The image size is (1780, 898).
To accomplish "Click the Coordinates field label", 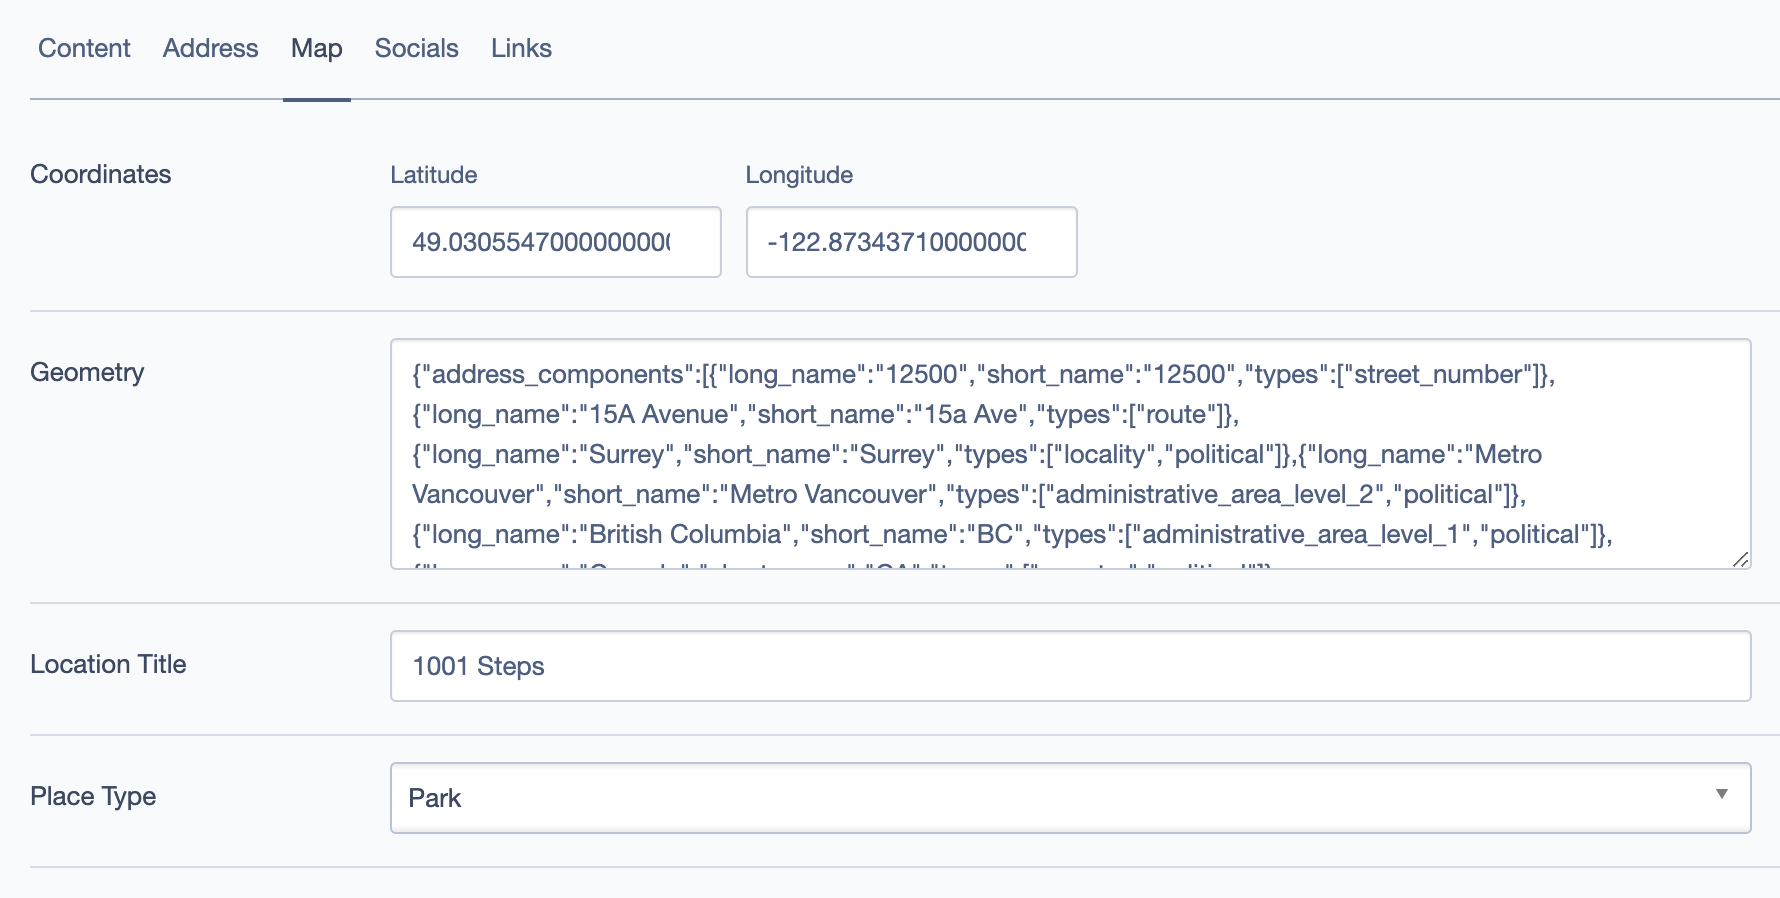I will [x=101, y=174].
